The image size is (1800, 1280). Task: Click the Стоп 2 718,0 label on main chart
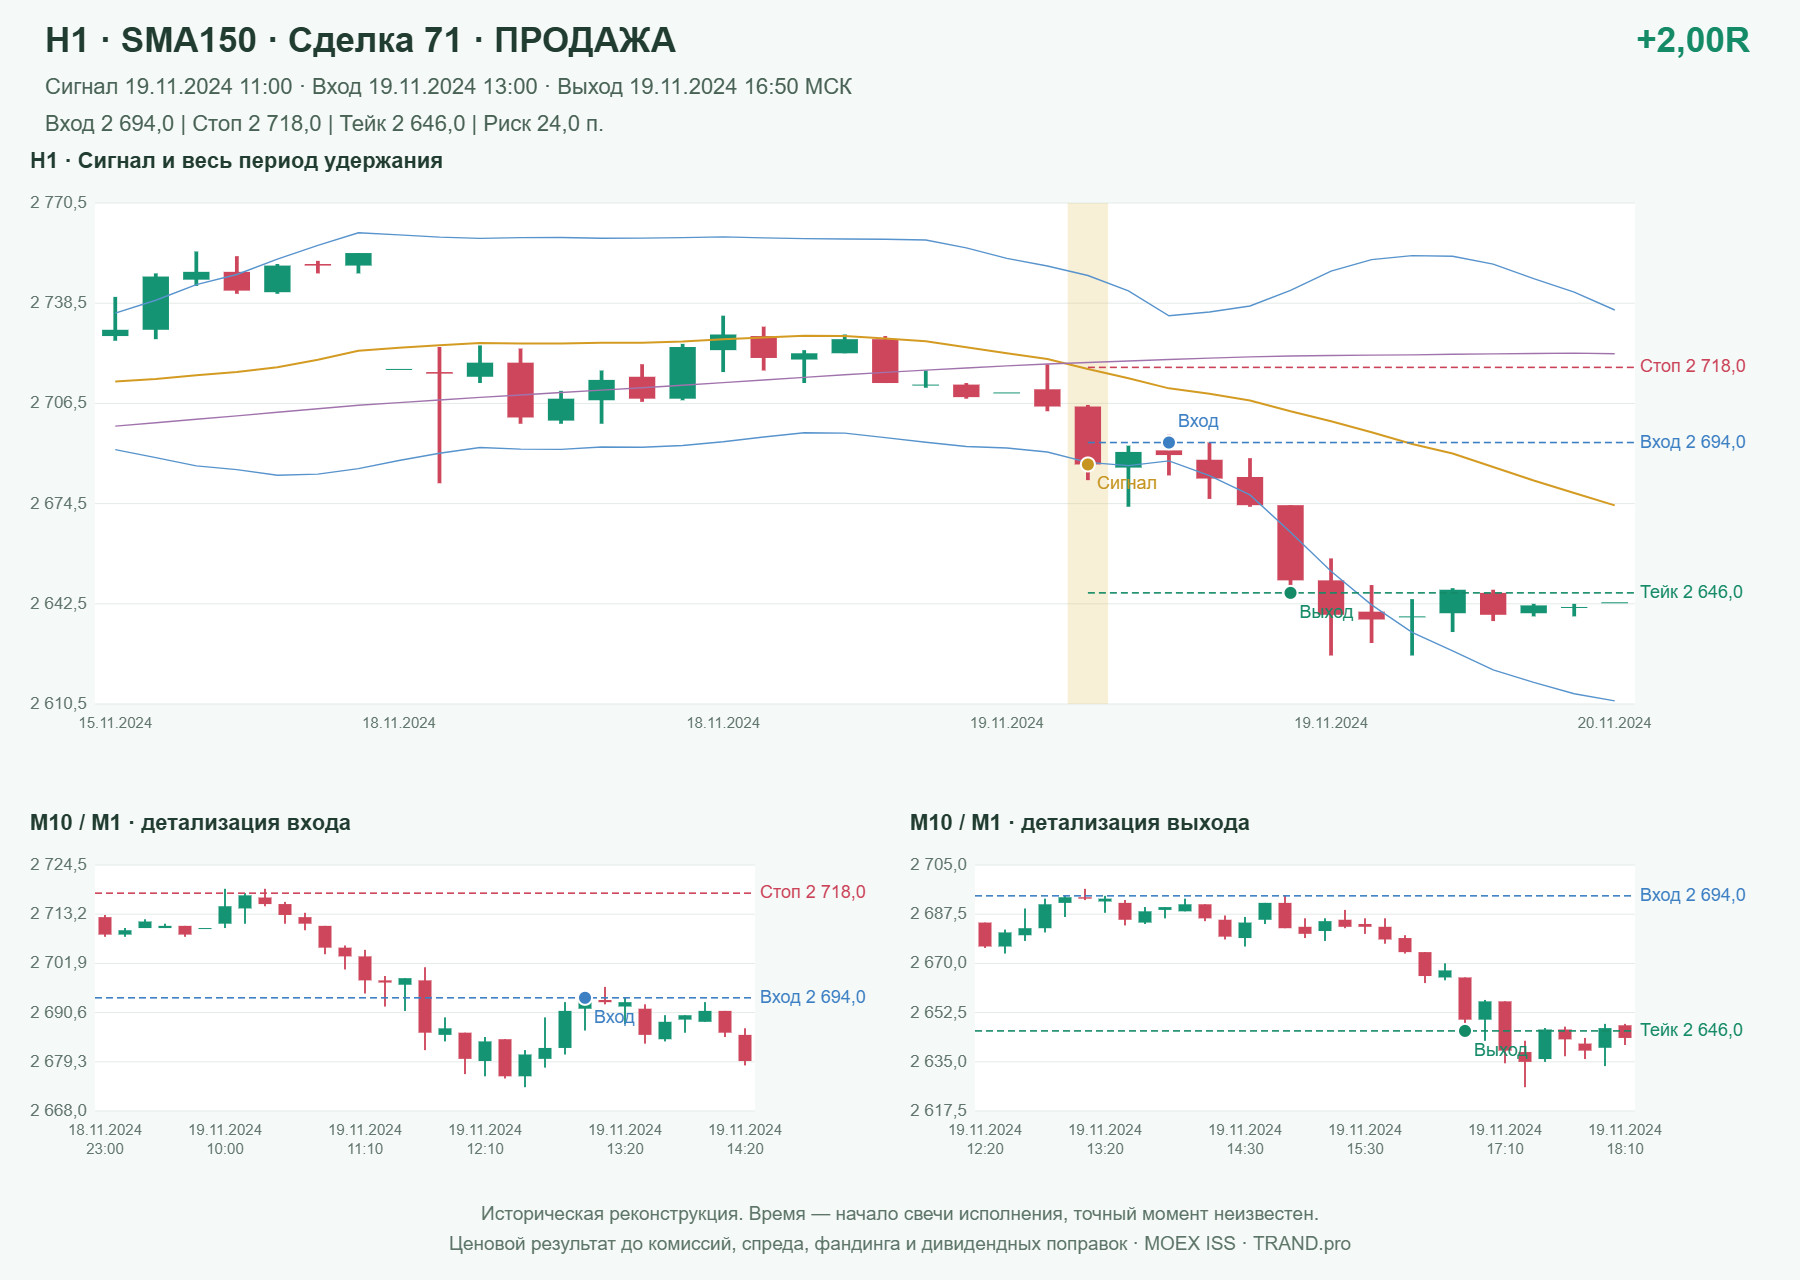1692,366
